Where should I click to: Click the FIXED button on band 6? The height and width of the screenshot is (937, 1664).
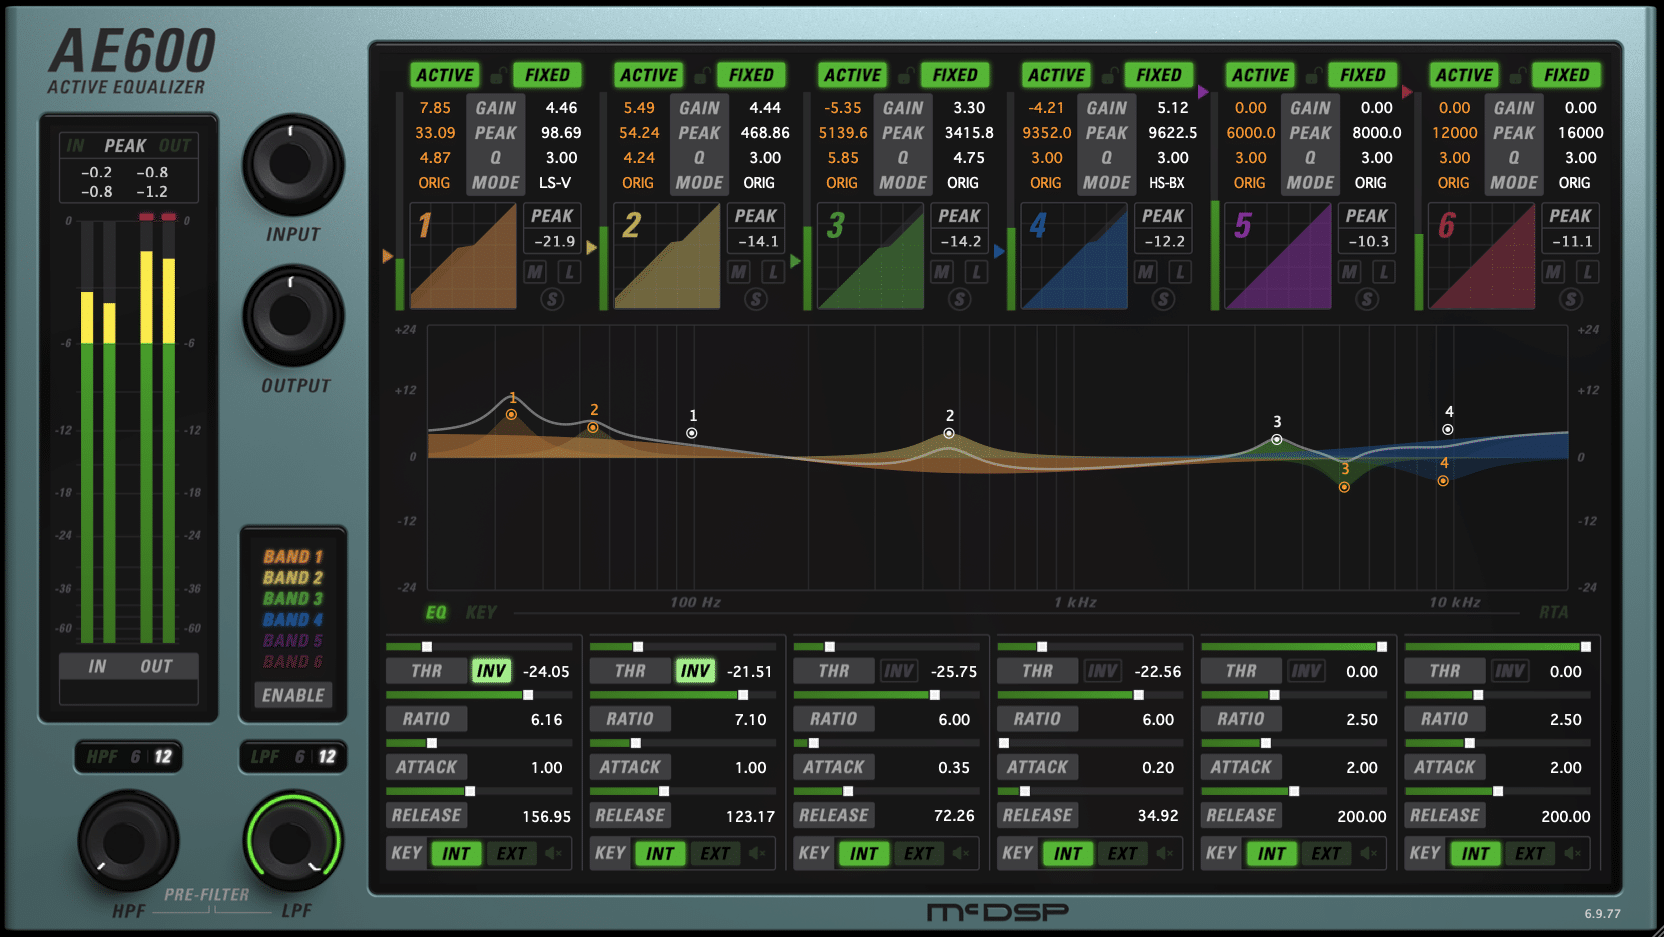[1566, 75]
